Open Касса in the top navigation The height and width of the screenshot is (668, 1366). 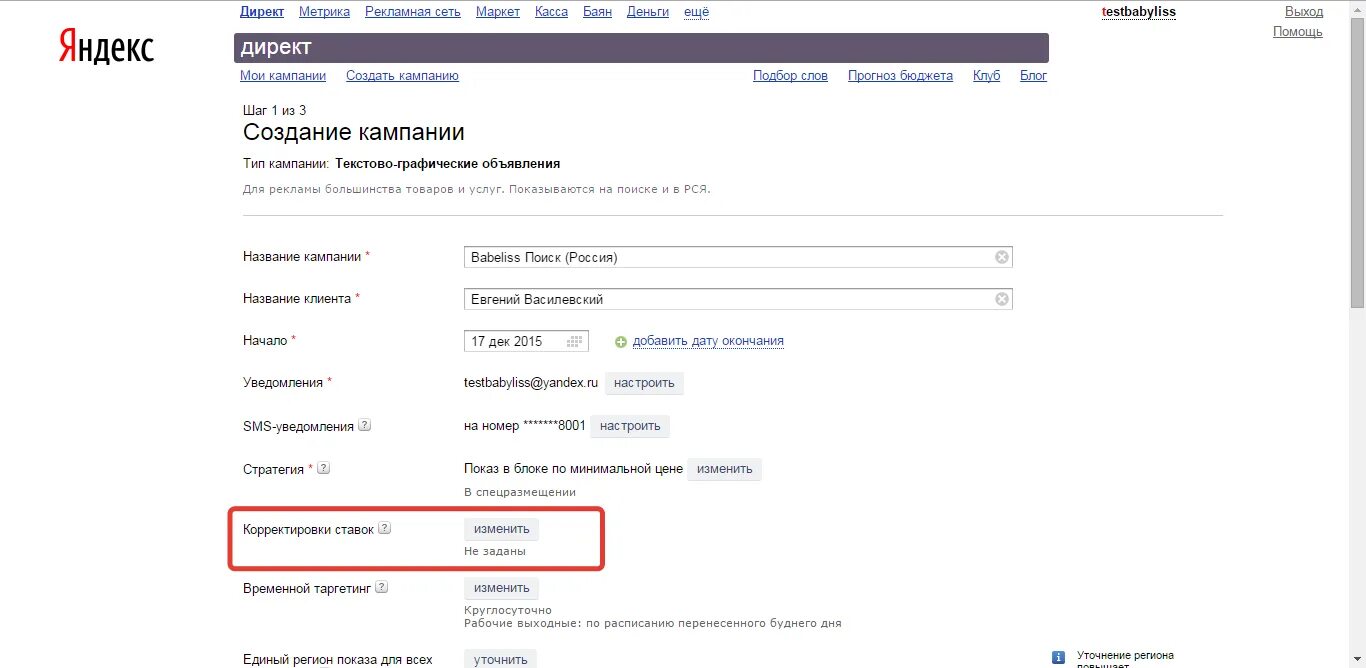[551, 12]
